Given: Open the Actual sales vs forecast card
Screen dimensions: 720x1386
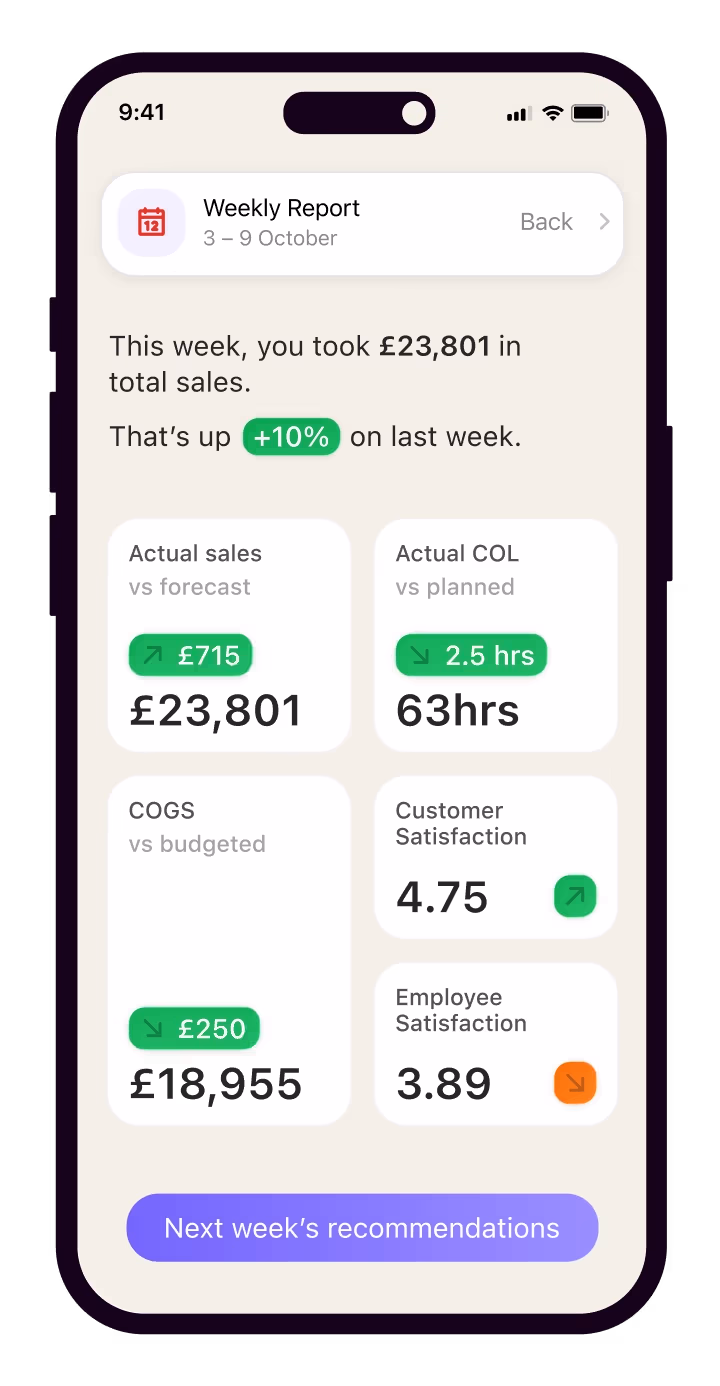Looking at the screenshot, I should 229,635.
